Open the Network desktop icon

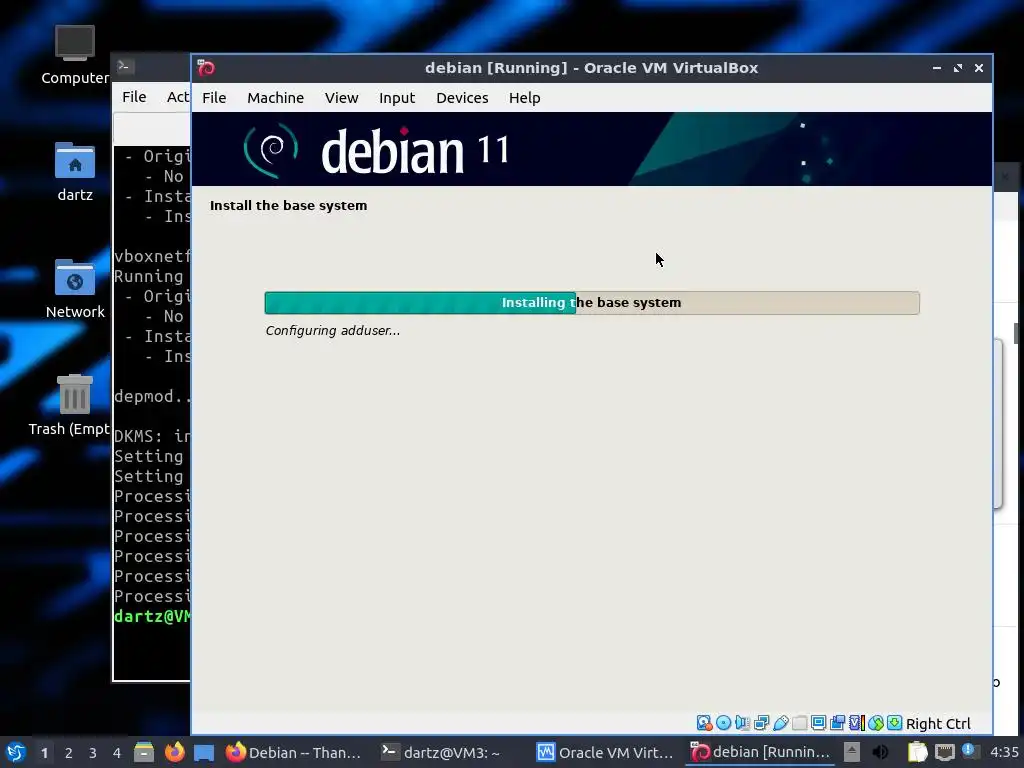click(x=74, y=289)
